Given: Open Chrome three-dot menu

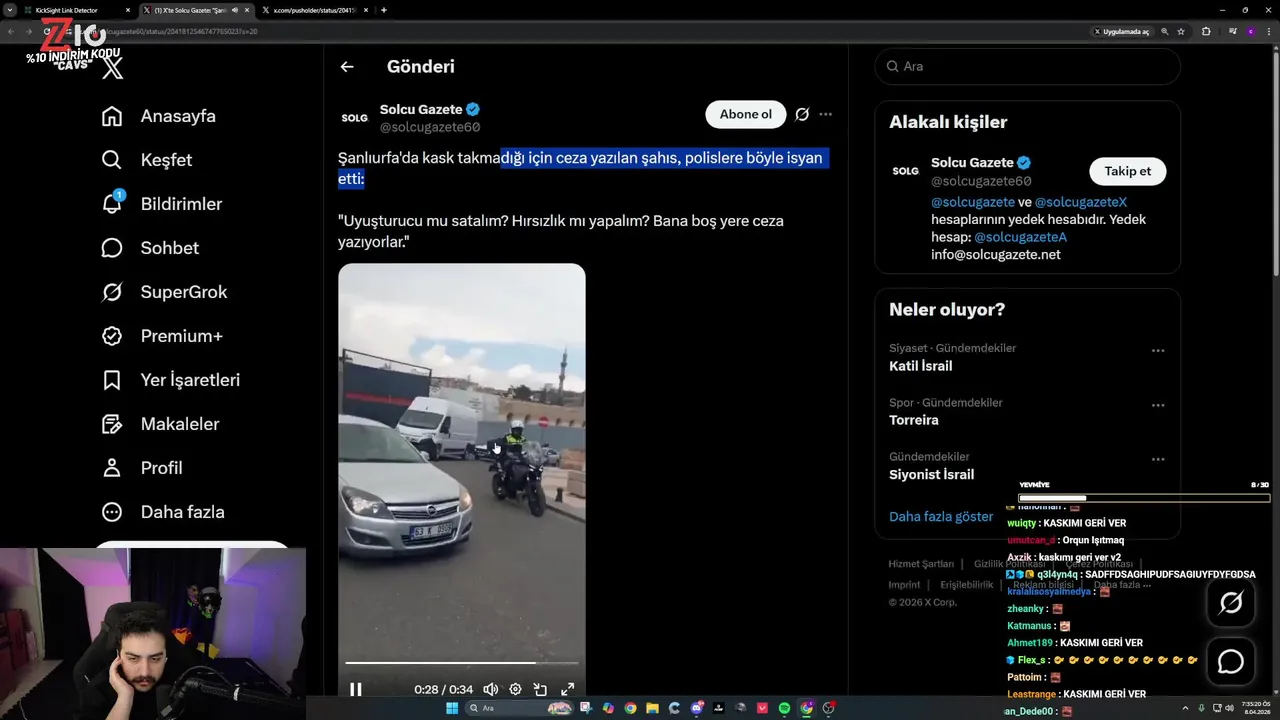Looking at the screenshot, I should click(1271, 31).
